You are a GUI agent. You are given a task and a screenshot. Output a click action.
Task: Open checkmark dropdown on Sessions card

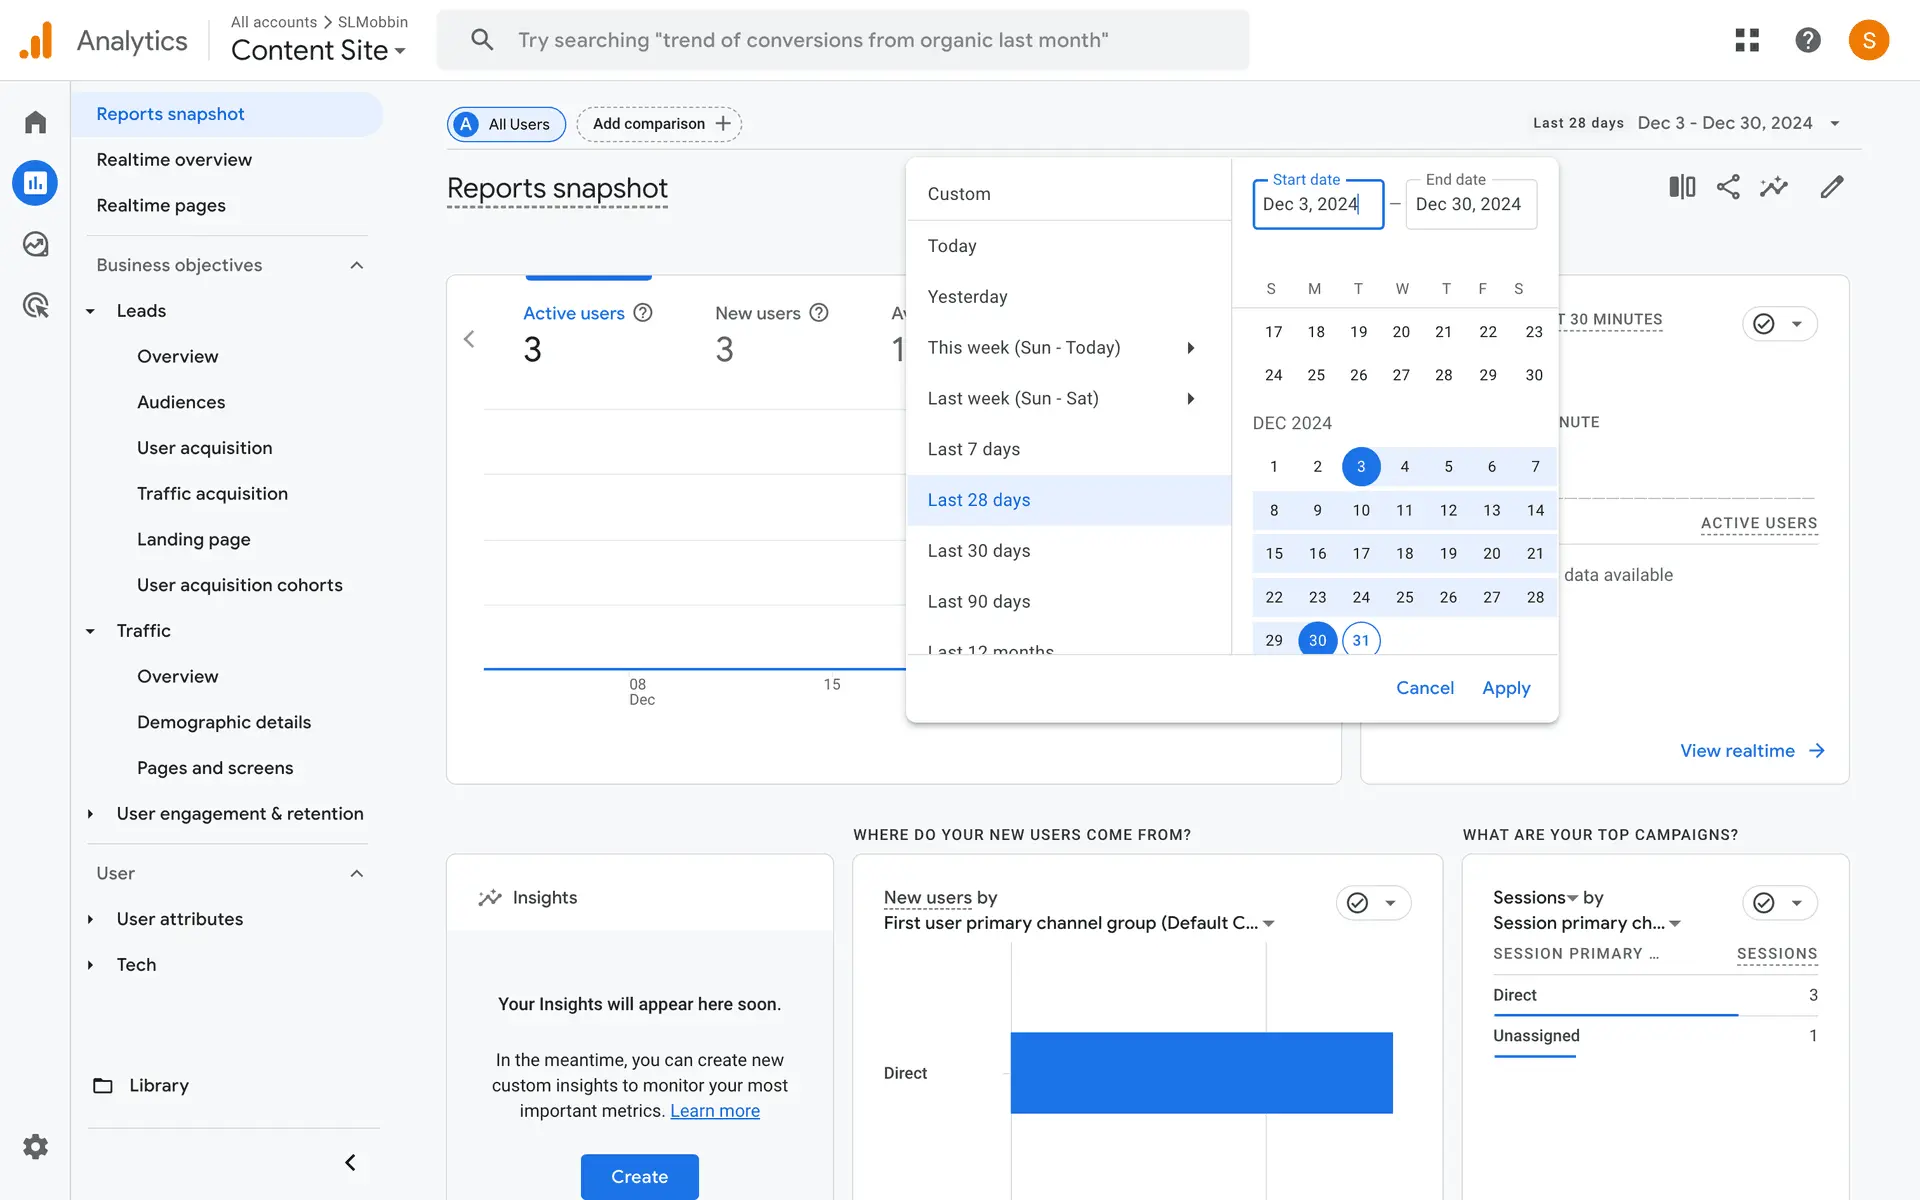[x=1779, y=903]
